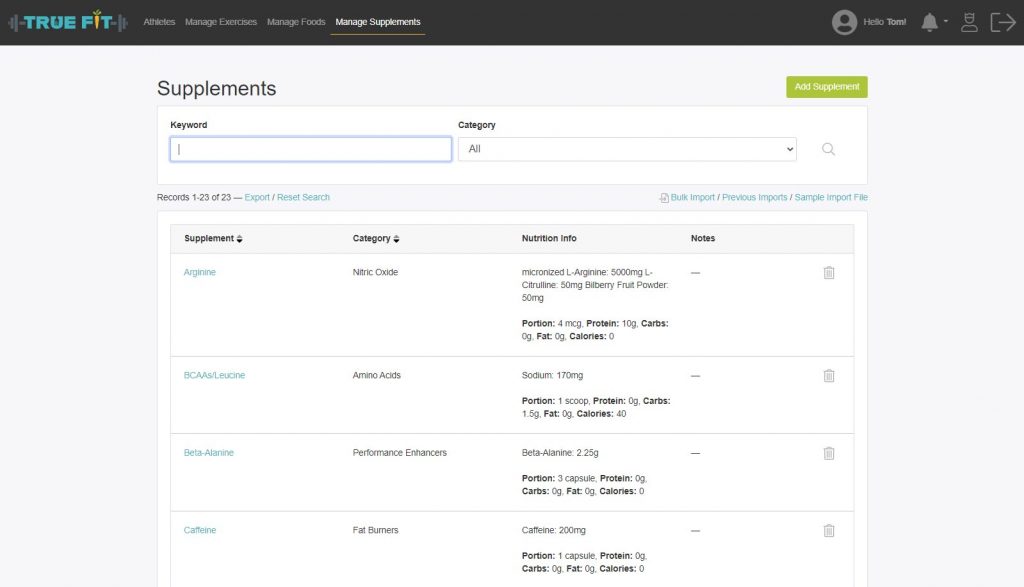Open the Bulk Import link
Image resolution: width=1024 pixels, height=587 pixels.
coord(692,197)
